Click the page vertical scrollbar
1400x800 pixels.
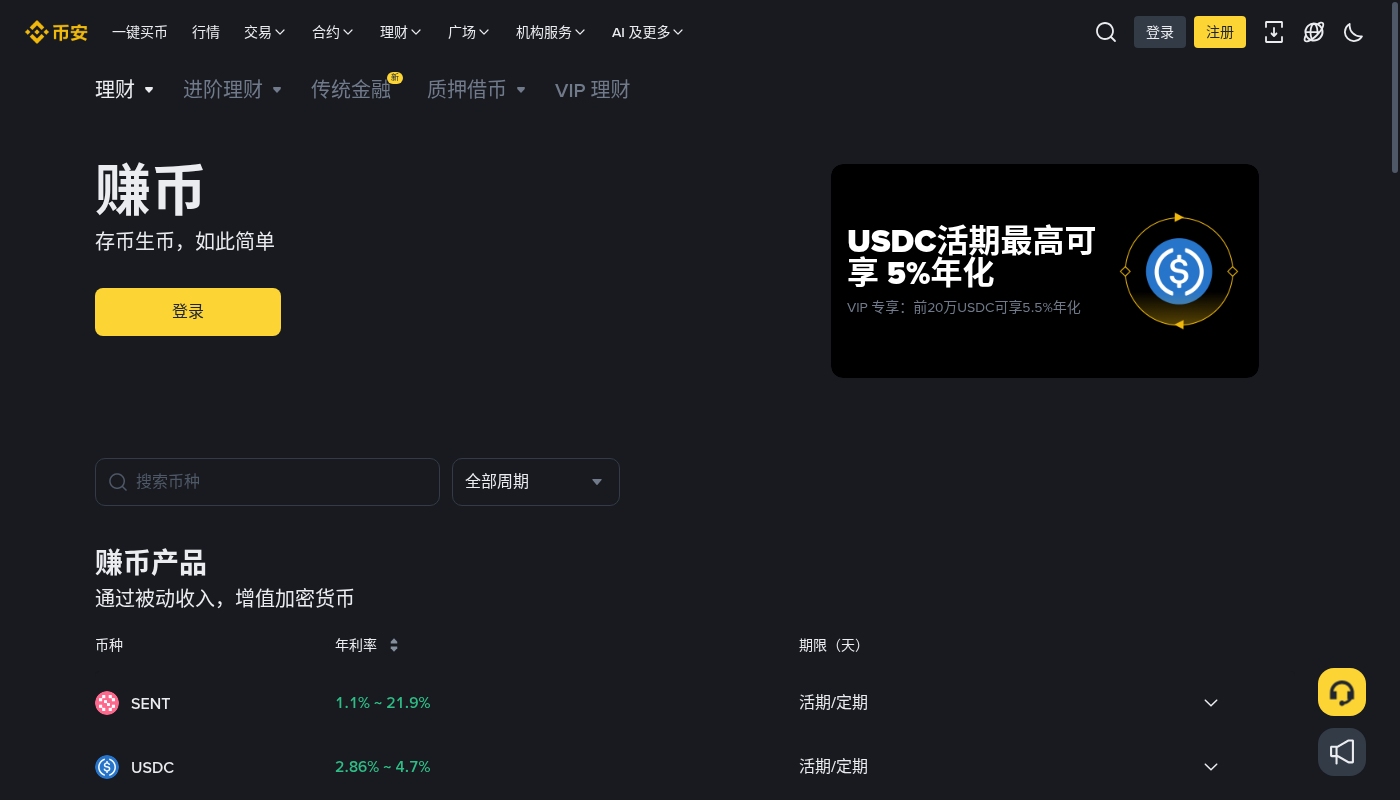[x=1395, y=90]
